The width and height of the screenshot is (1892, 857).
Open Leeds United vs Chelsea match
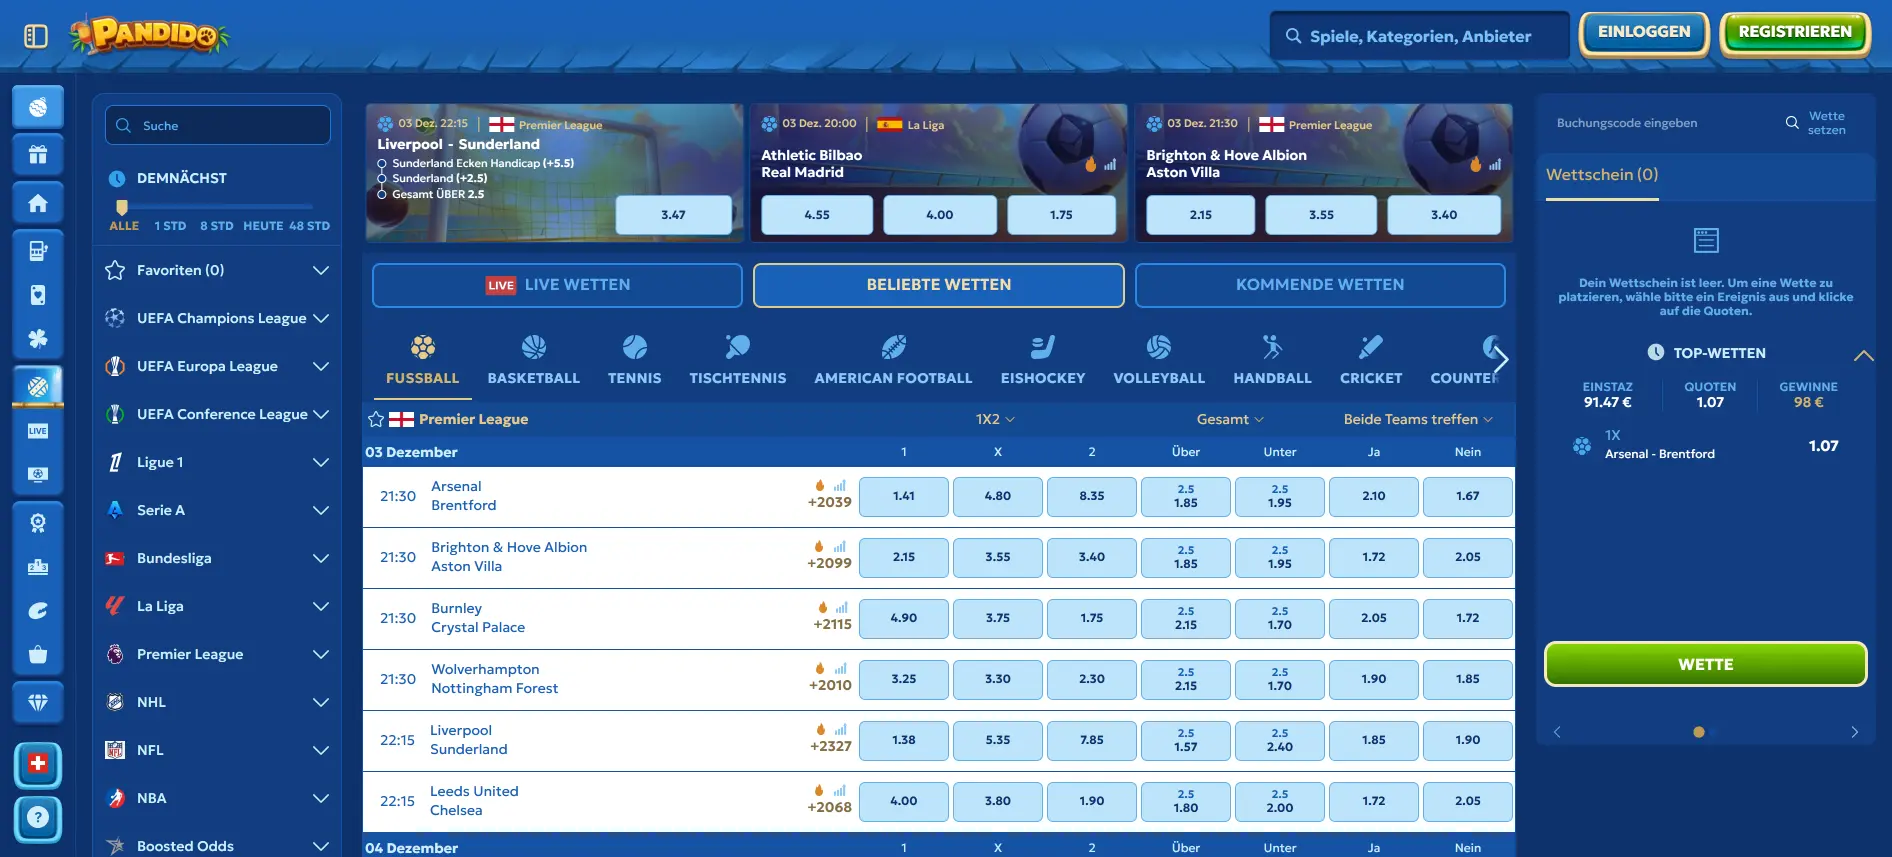point(474,801)
